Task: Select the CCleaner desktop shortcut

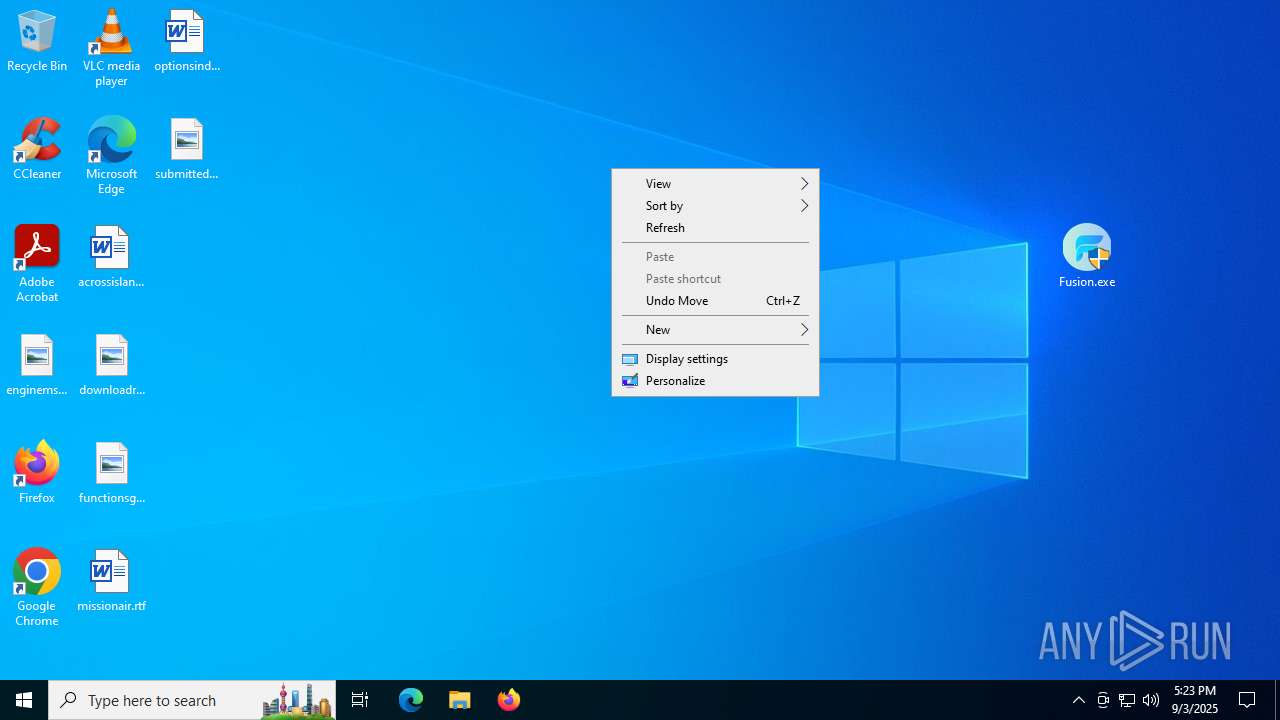Action: click(37, 149)
